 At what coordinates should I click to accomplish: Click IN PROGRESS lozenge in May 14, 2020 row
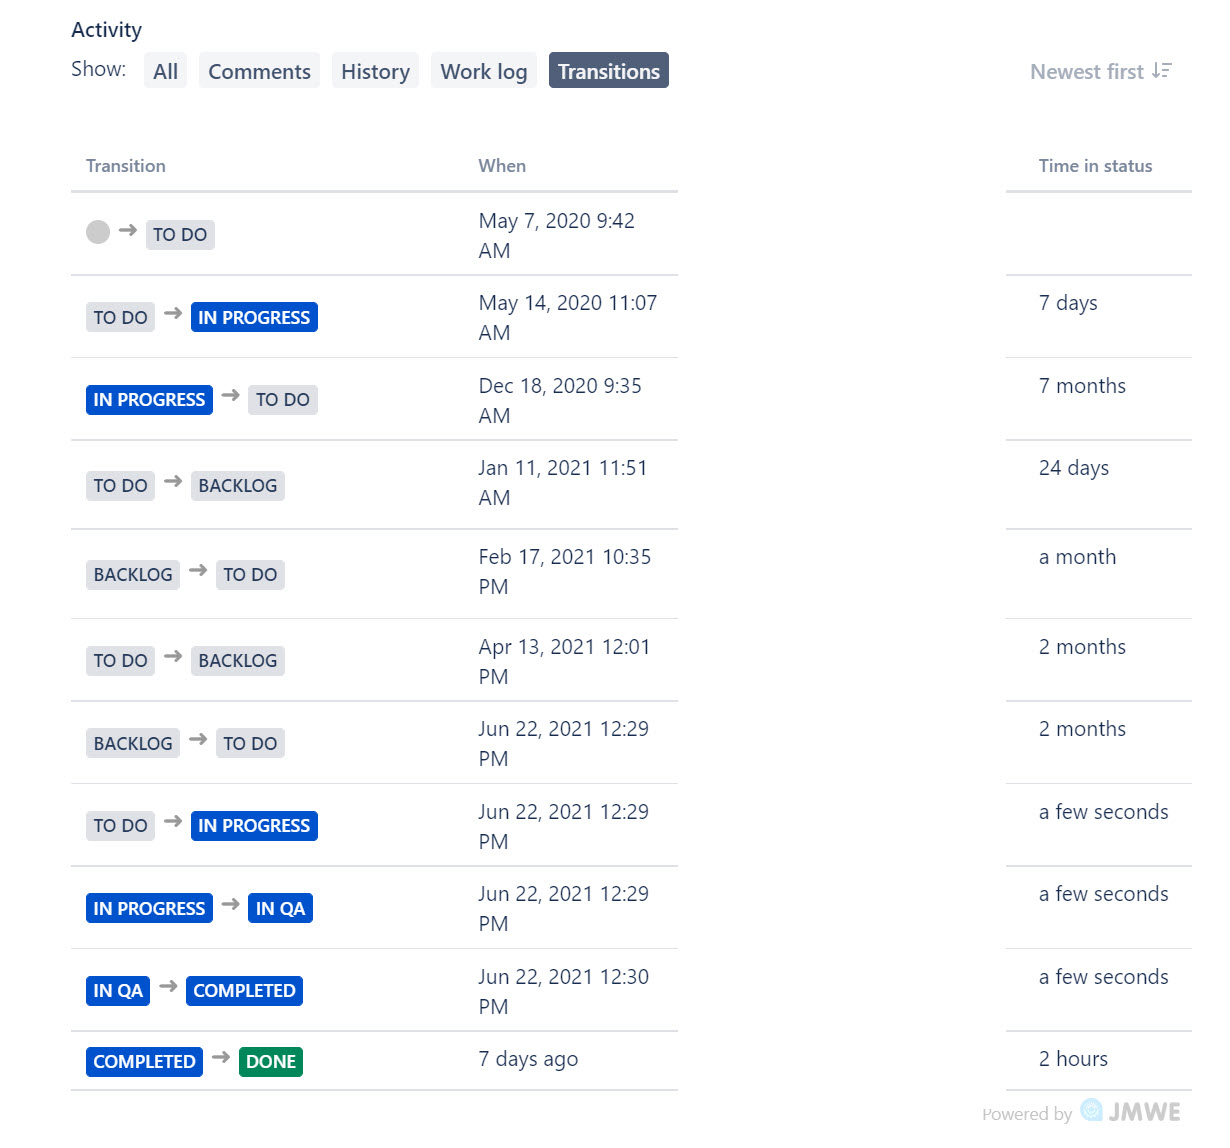[x=254, y=317]
